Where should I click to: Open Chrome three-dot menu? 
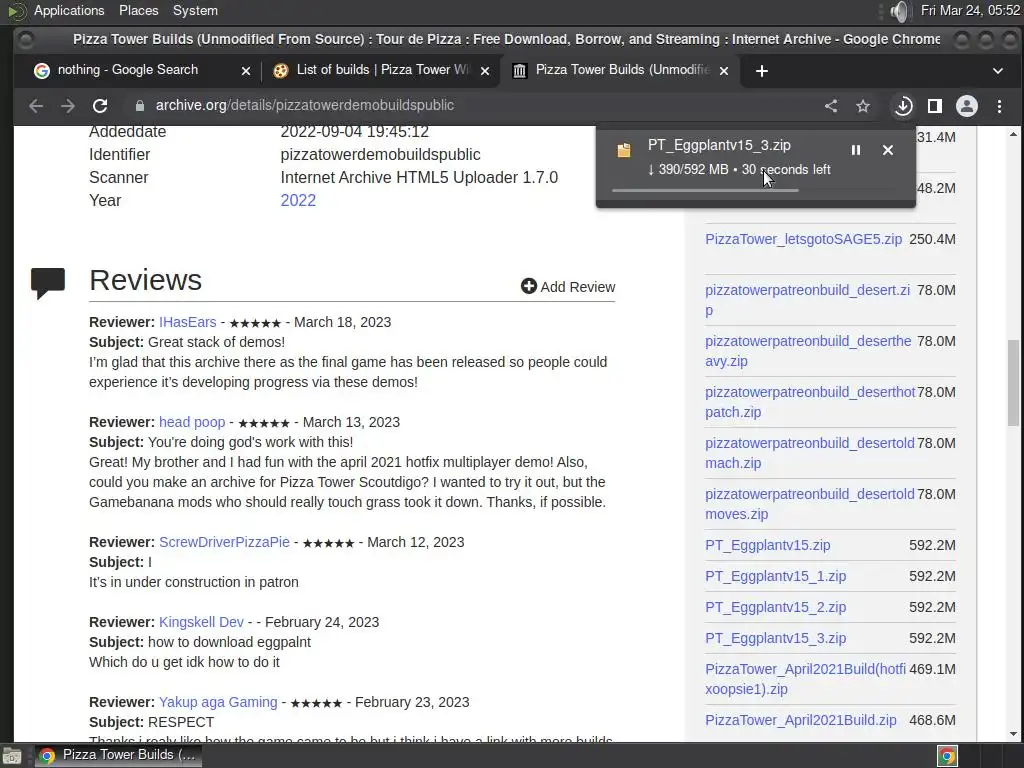pos(999,106)
